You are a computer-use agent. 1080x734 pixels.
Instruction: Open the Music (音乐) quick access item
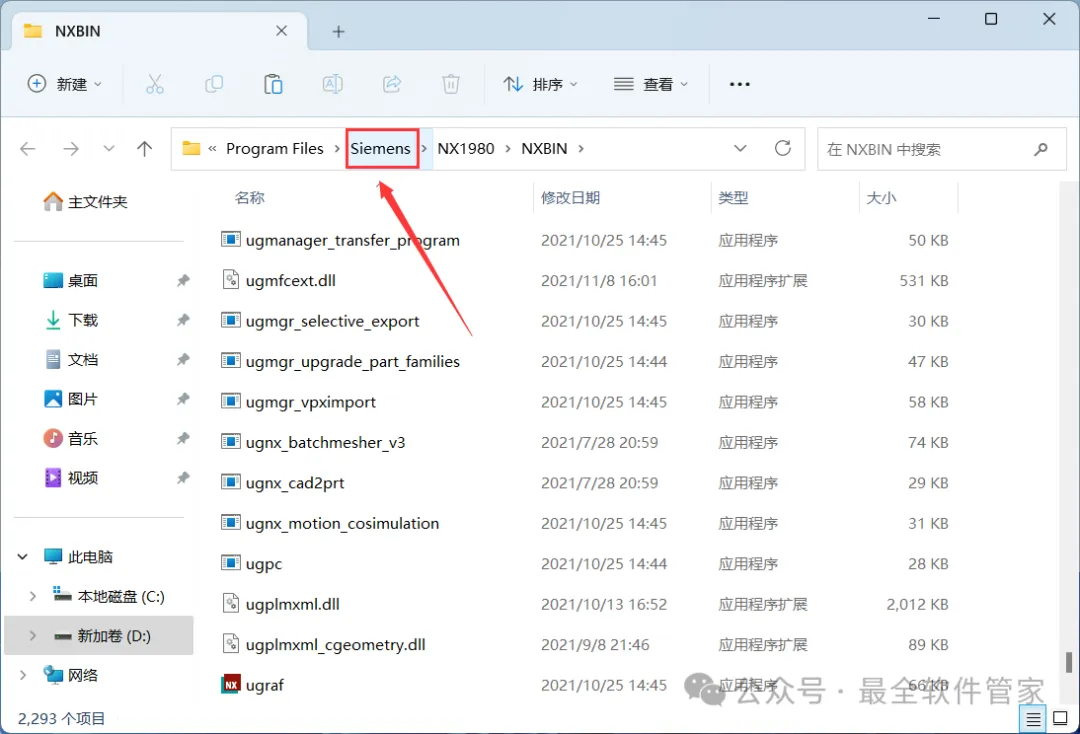(x=83, y=438)
